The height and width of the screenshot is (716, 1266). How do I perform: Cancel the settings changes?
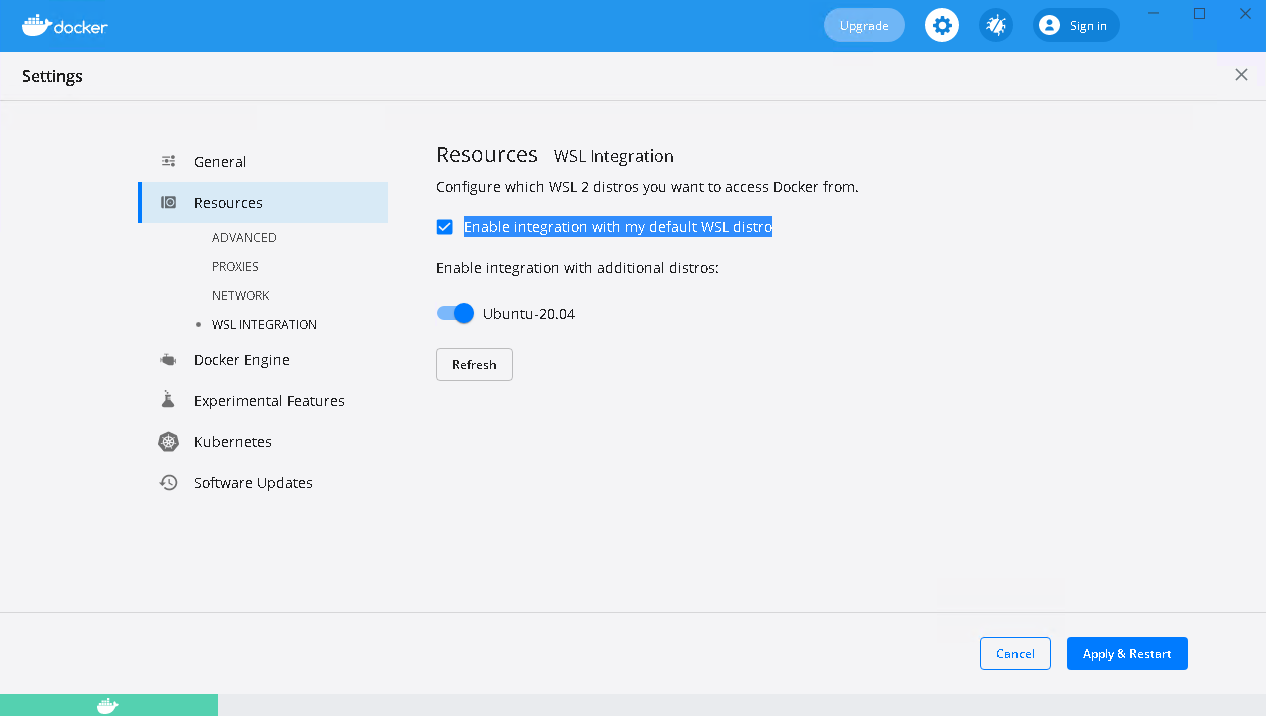pyautogui.click(x=1015, y=654)
